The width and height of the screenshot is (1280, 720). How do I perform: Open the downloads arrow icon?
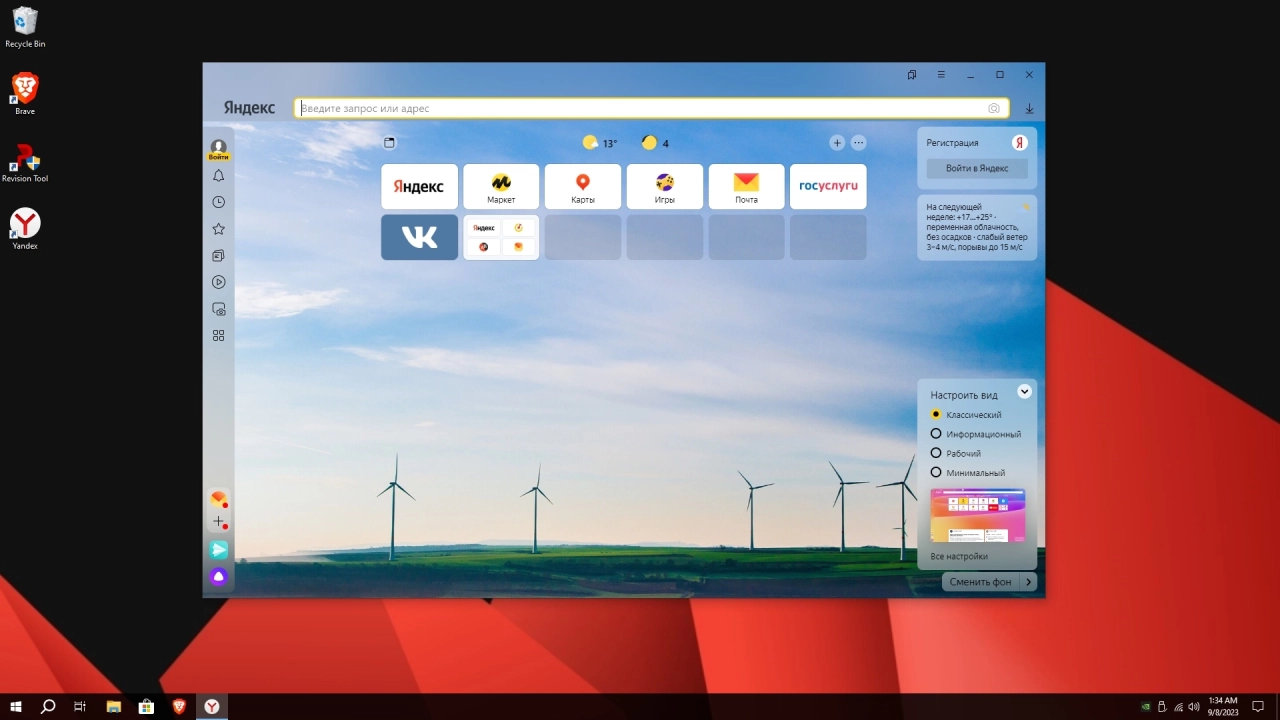pos(1029,108)
